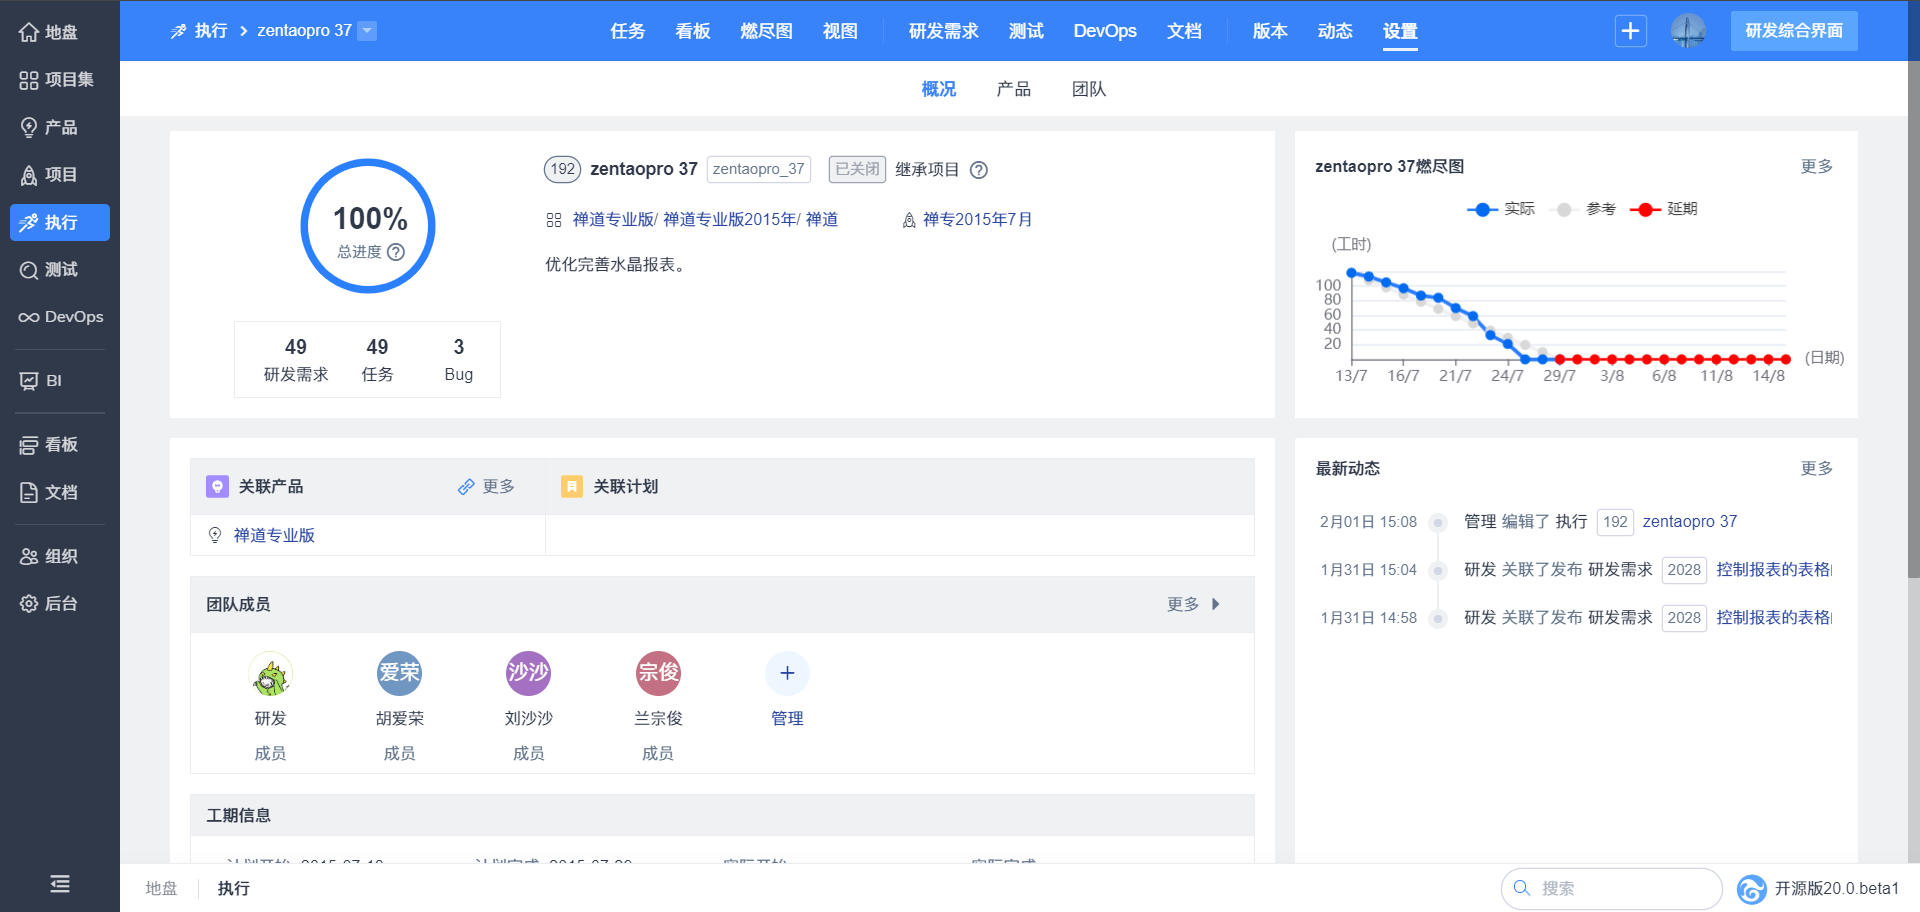Click the 搜索 search input field
Image resolution: width=1920 pixels, height=912 pixels.
click(x=1620, y=888)
